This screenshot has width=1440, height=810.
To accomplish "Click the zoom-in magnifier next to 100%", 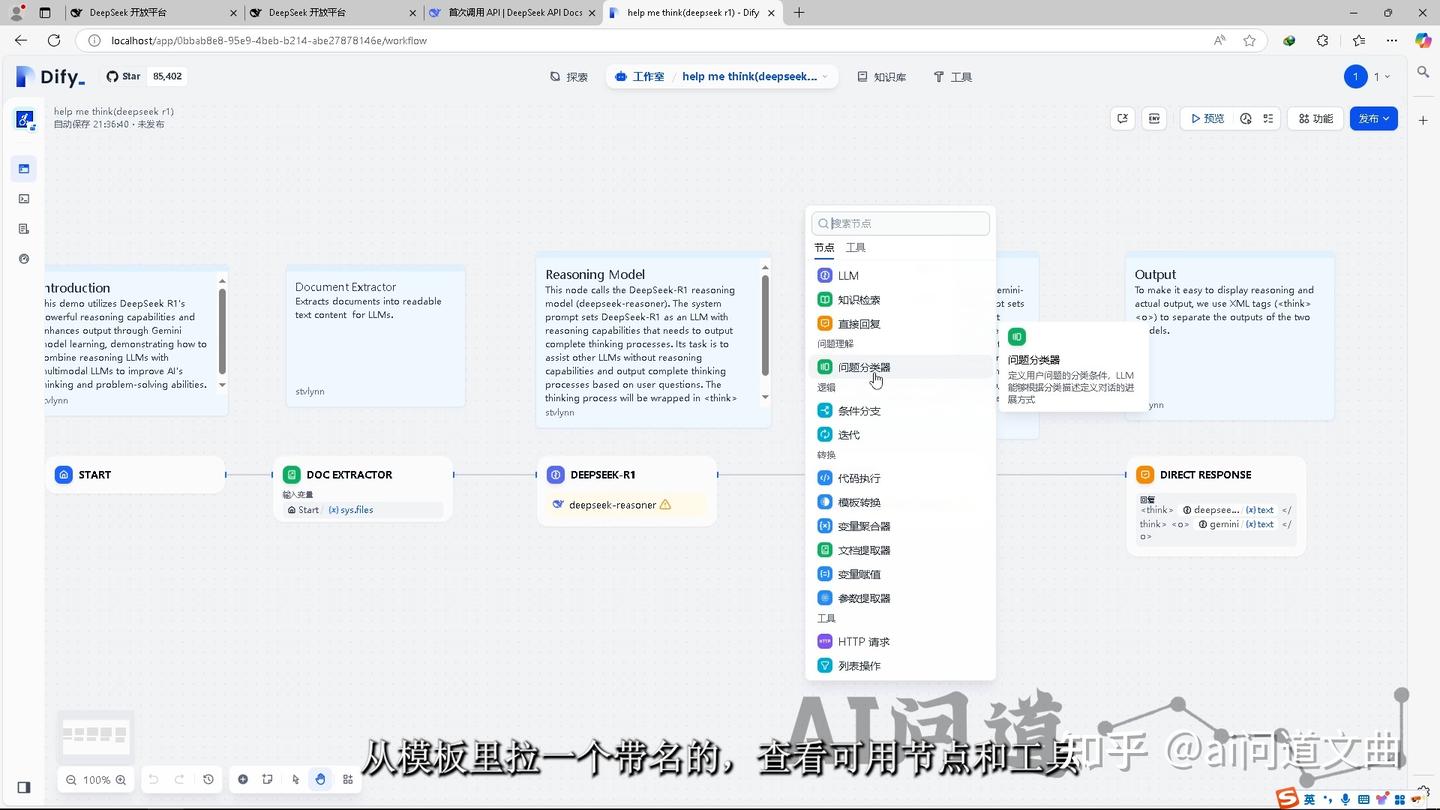I will [x=120, y=779].
